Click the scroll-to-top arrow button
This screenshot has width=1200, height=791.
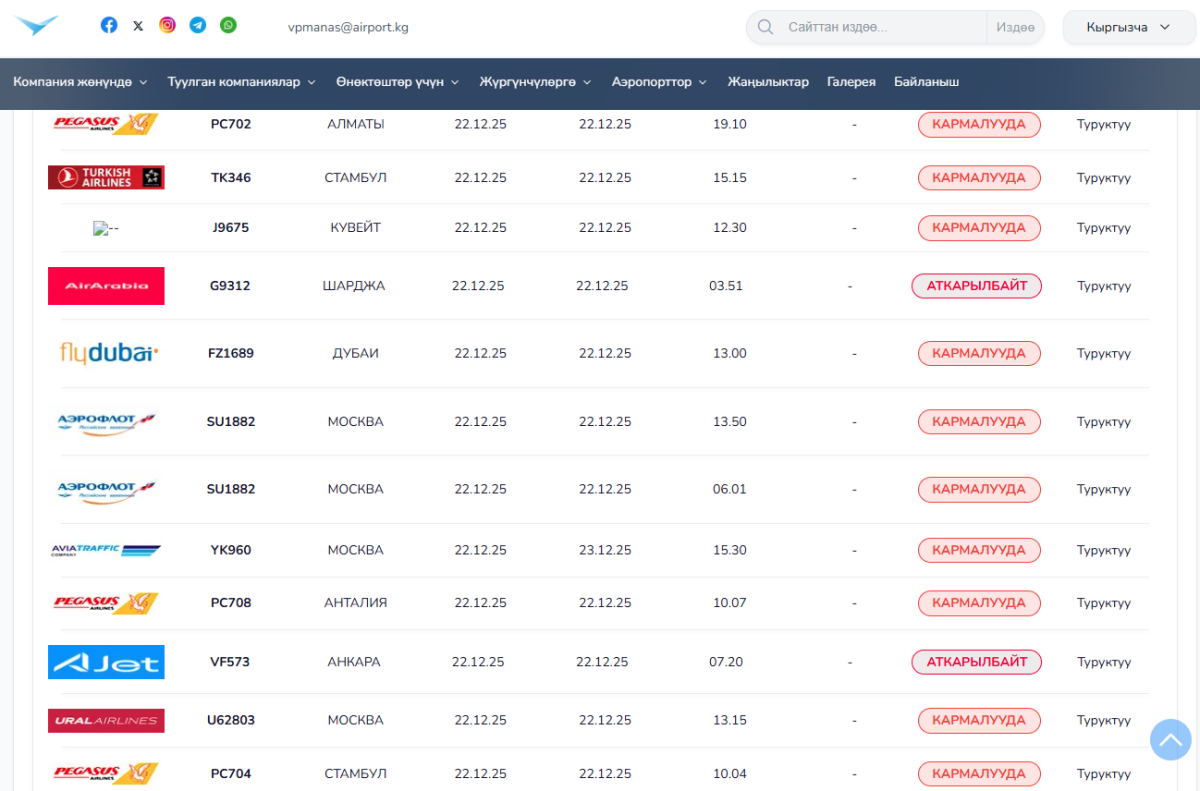click(x=1170, y=739)
